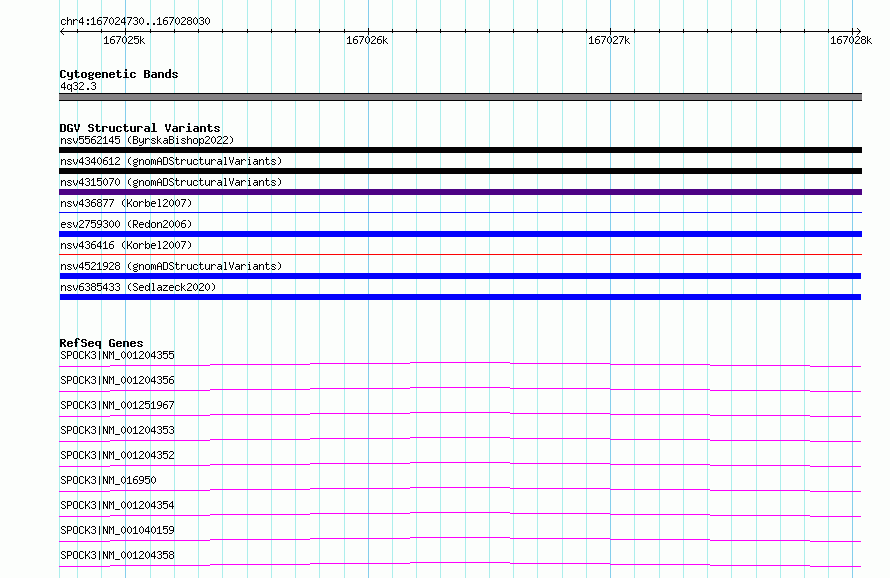Viewport: 890px width, 578px height.
Task: Click SPOCK3|NM_001251967 transcript label
Action: [x=117, y=405]
